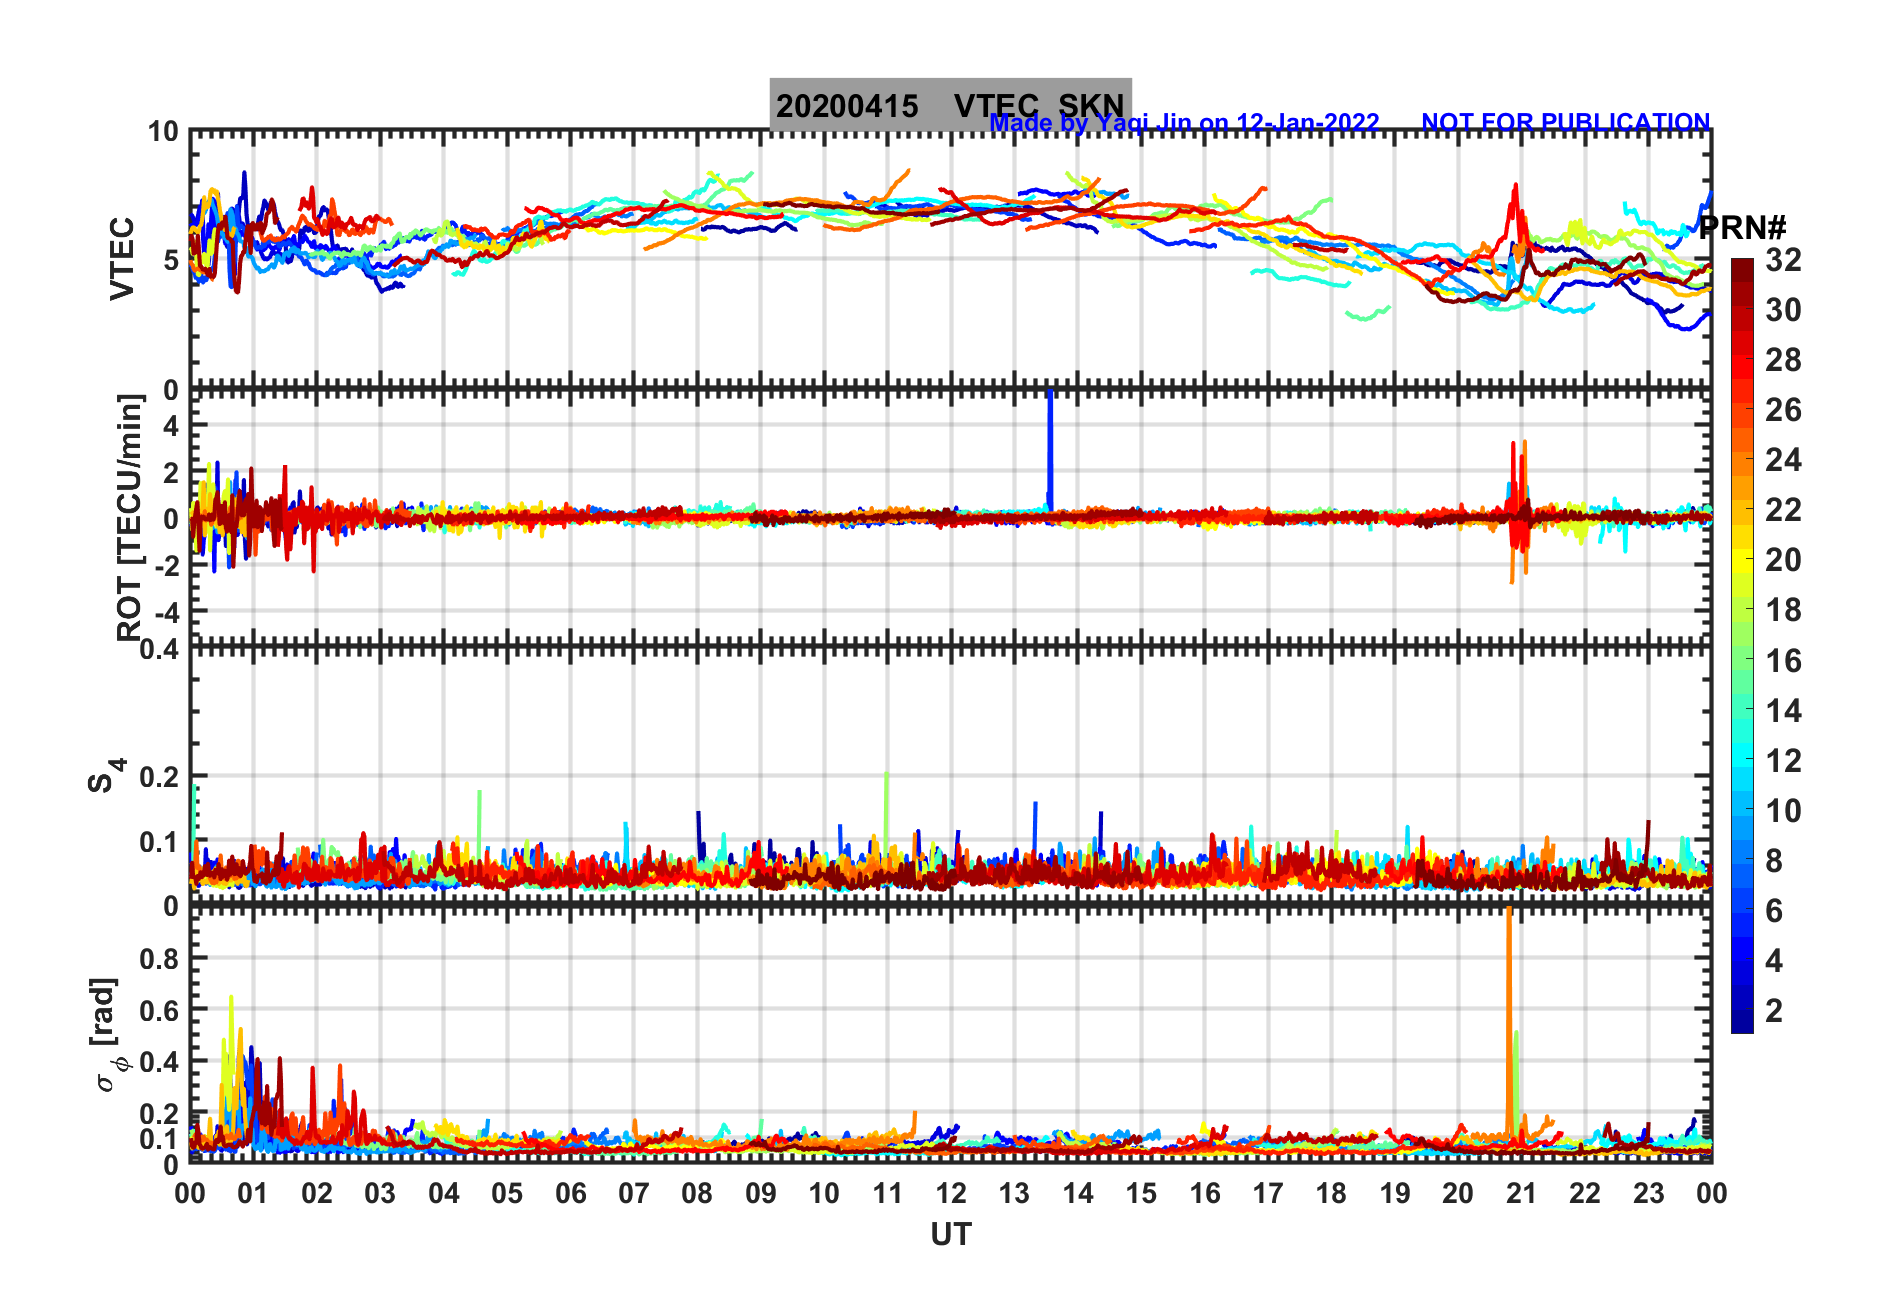
Task: Select the "VTEC" y-axis label
Action: point(122,258)
